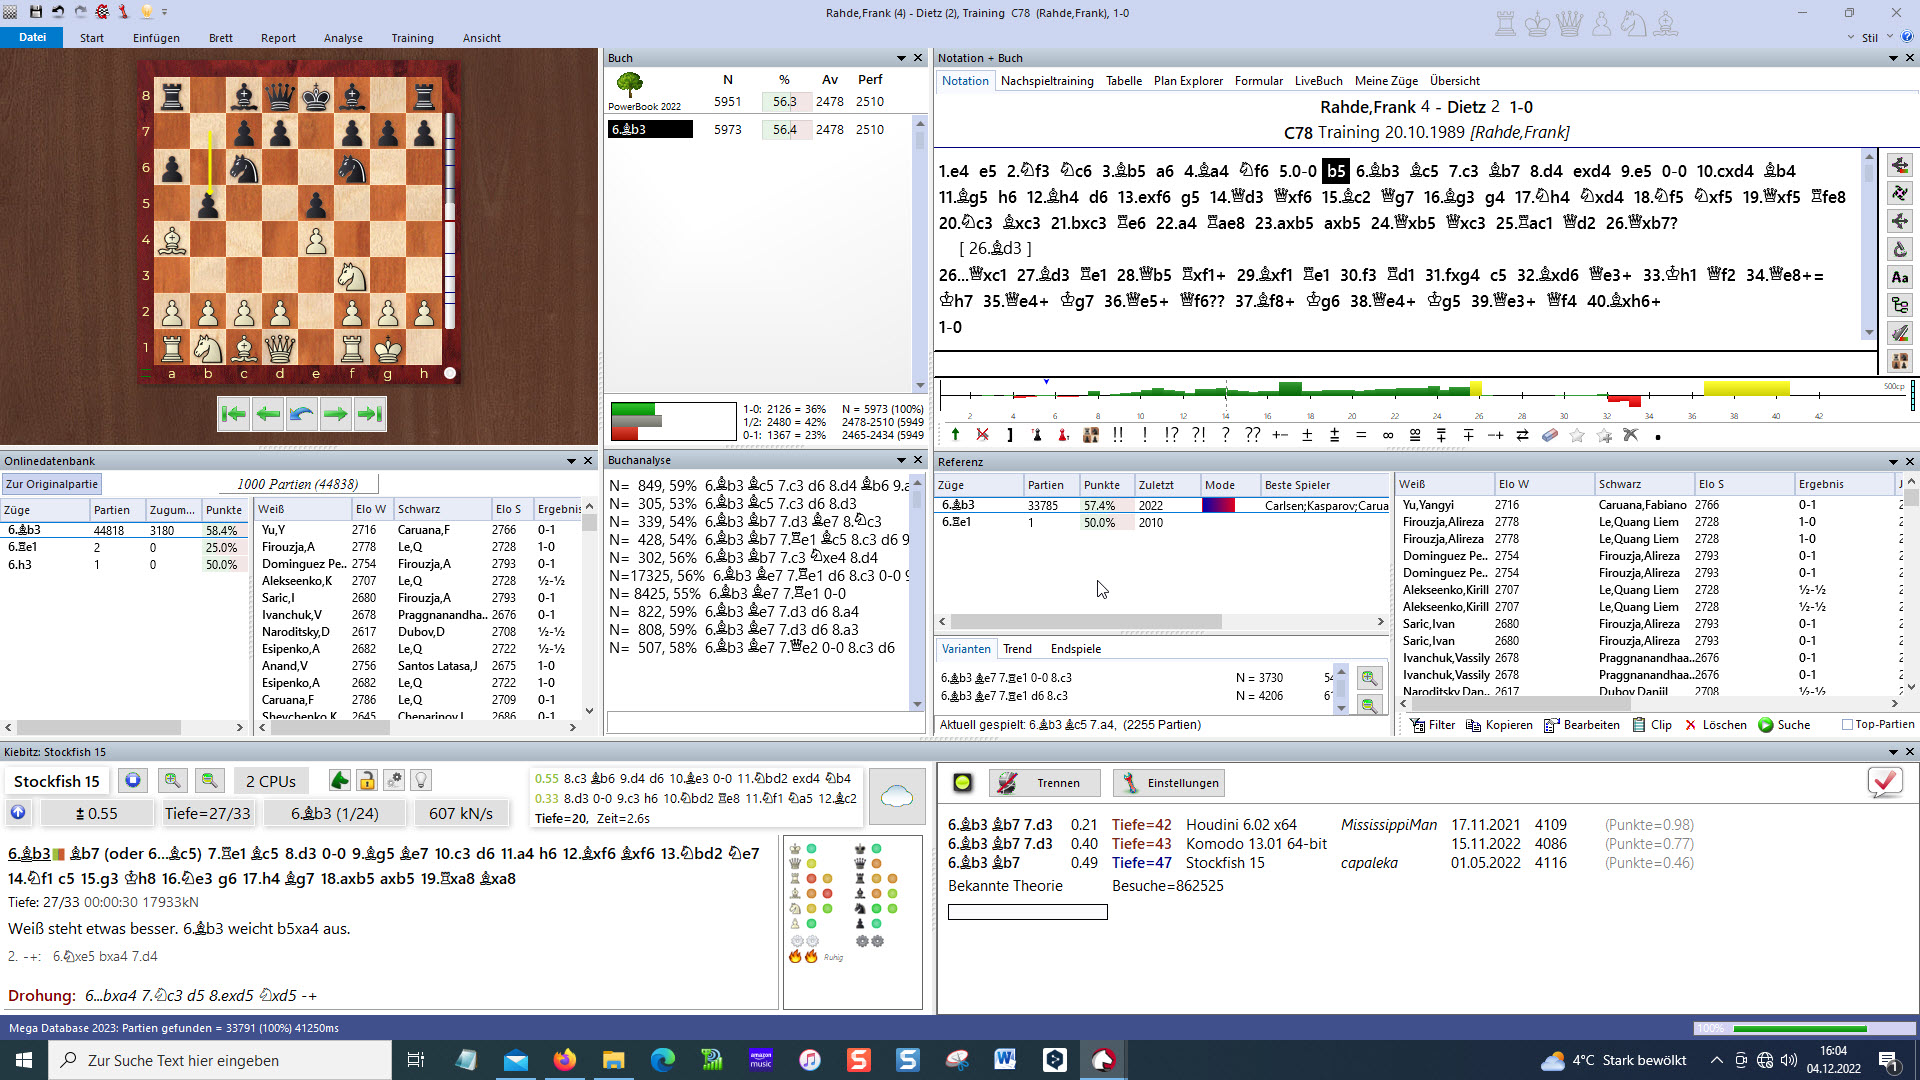Click the Suche button
Screen dimensions: 1920x1080
(1785, 725)
